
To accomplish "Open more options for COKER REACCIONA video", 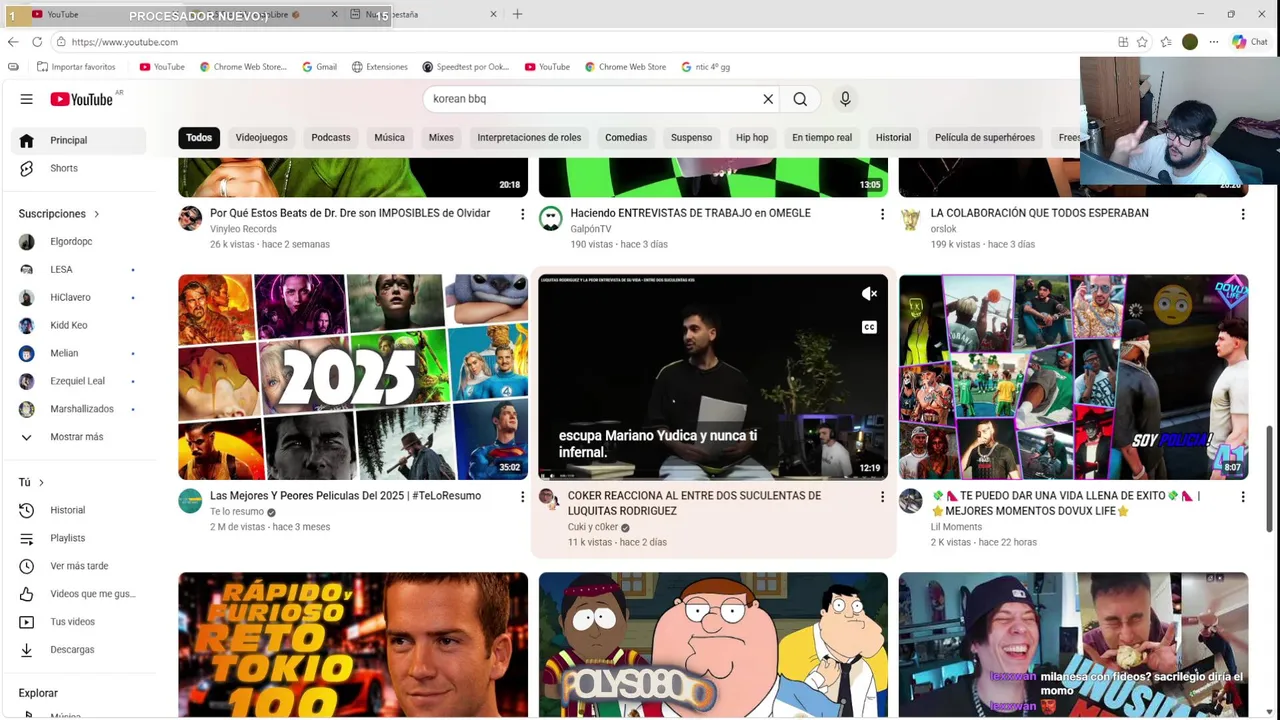I will tap(882, 497).
